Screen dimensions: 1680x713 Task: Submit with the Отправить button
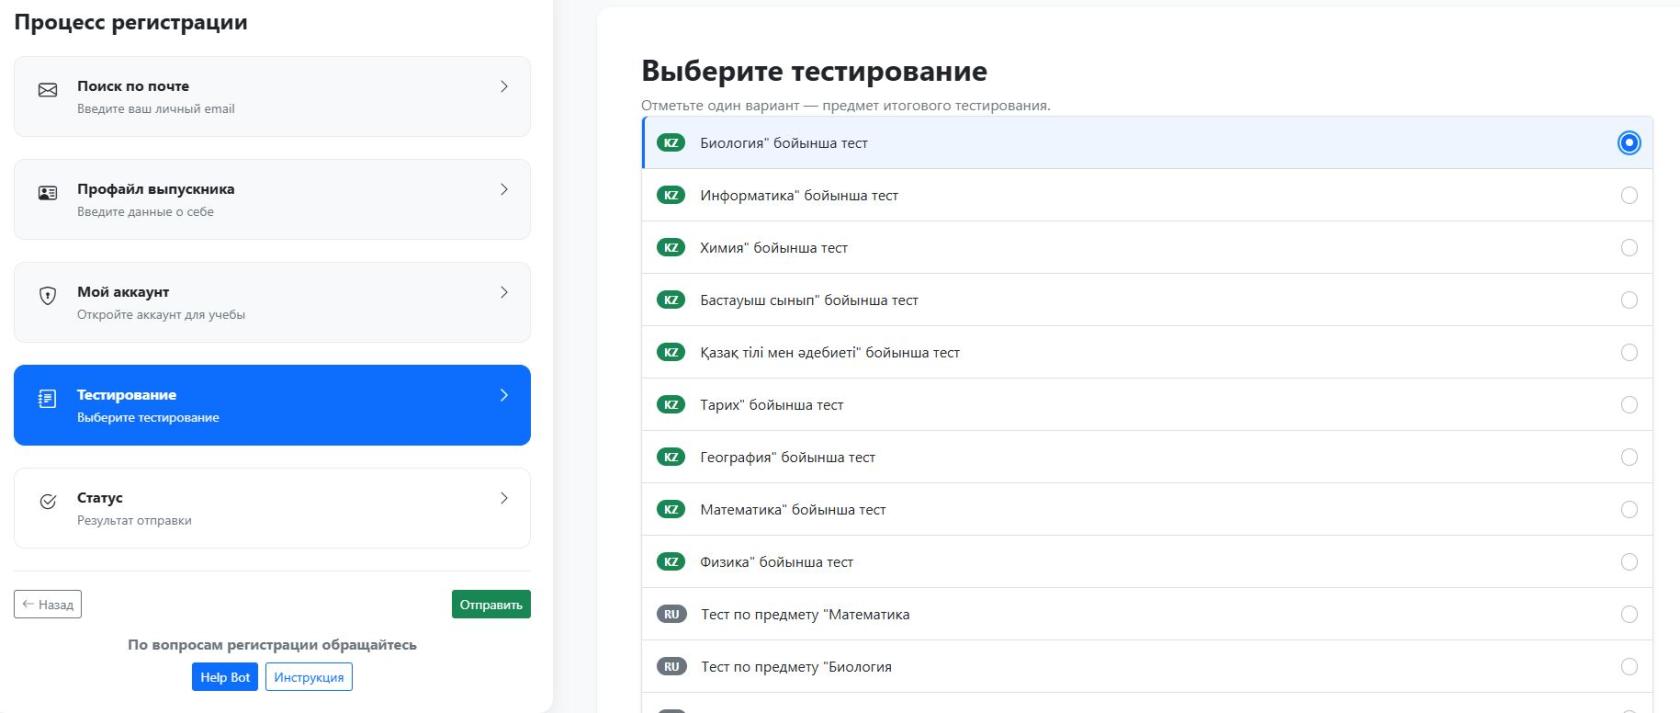[x=491, y=604]
